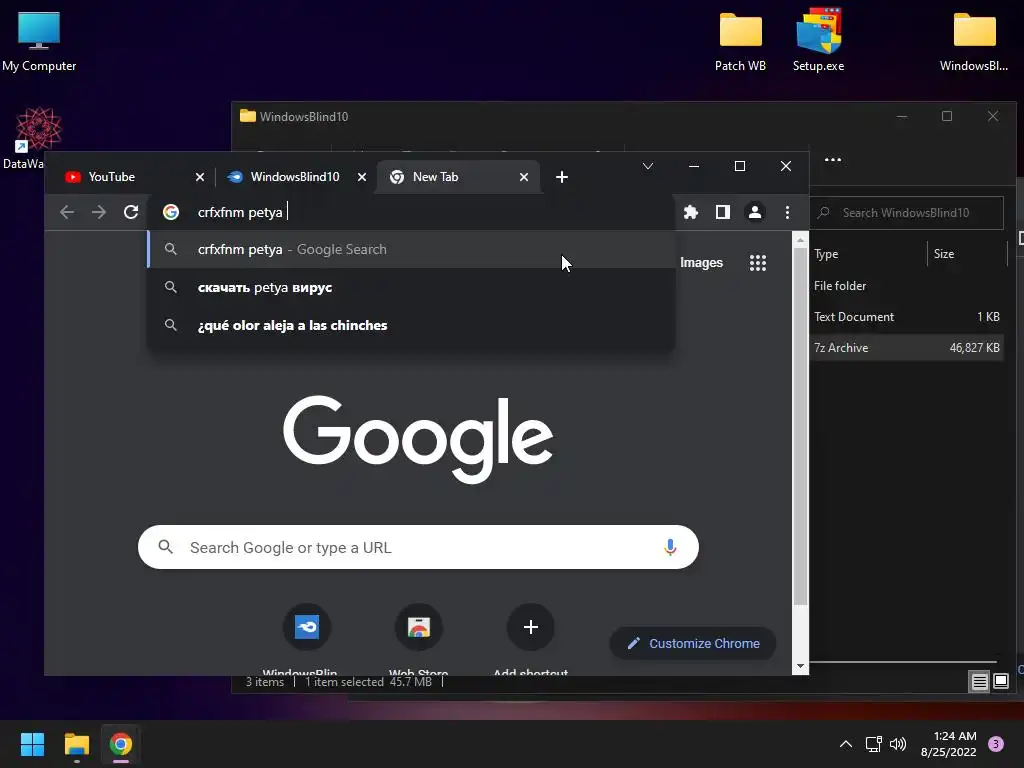Open the Windows Start menu
Viewport: 1024px width, 768px height.
pyautogui.click(x=33, y=744)
